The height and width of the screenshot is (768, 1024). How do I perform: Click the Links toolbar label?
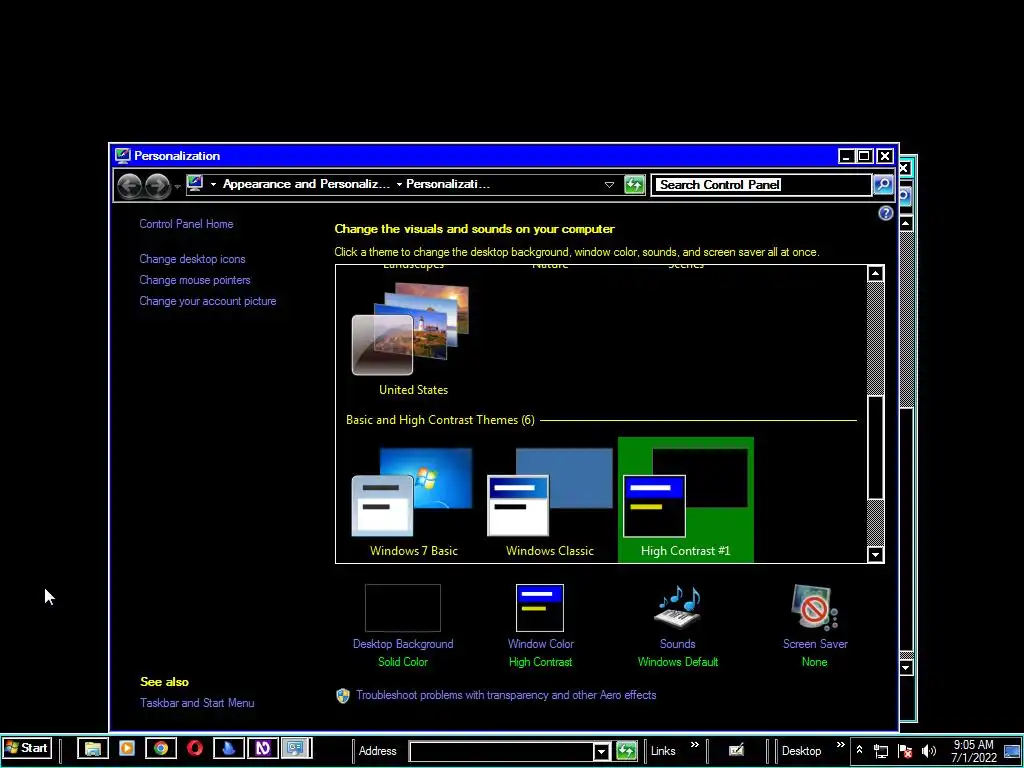point(663,751)
